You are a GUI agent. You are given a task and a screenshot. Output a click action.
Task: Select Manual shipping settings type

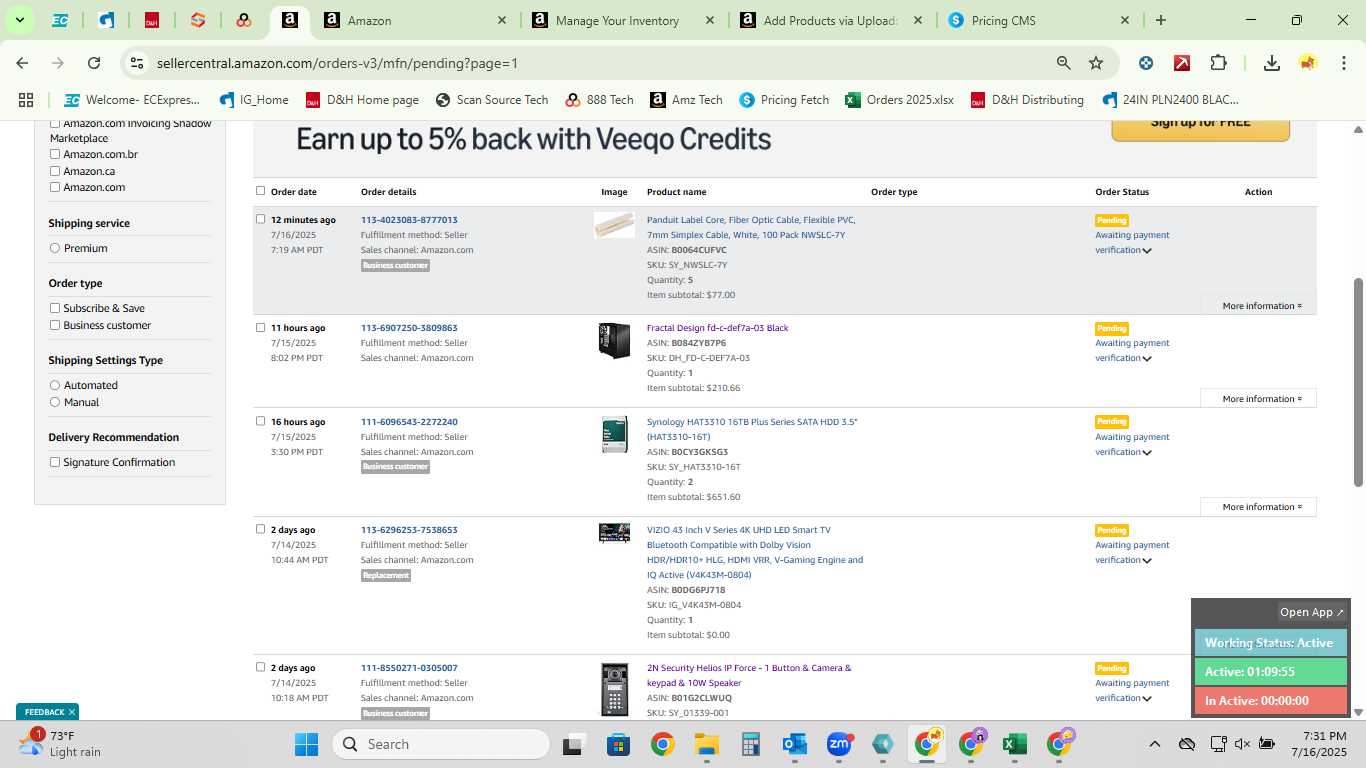click(55, 402)
